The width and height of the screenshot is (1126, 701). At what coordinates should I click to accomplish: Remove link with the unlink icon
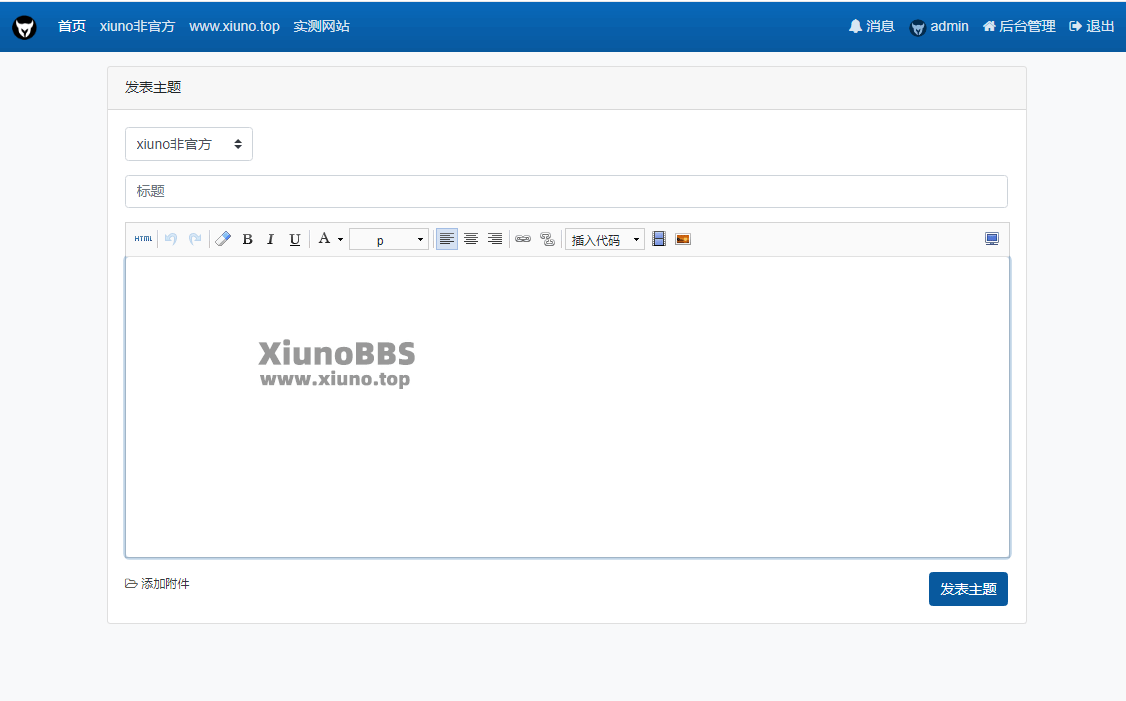point(547,239)
